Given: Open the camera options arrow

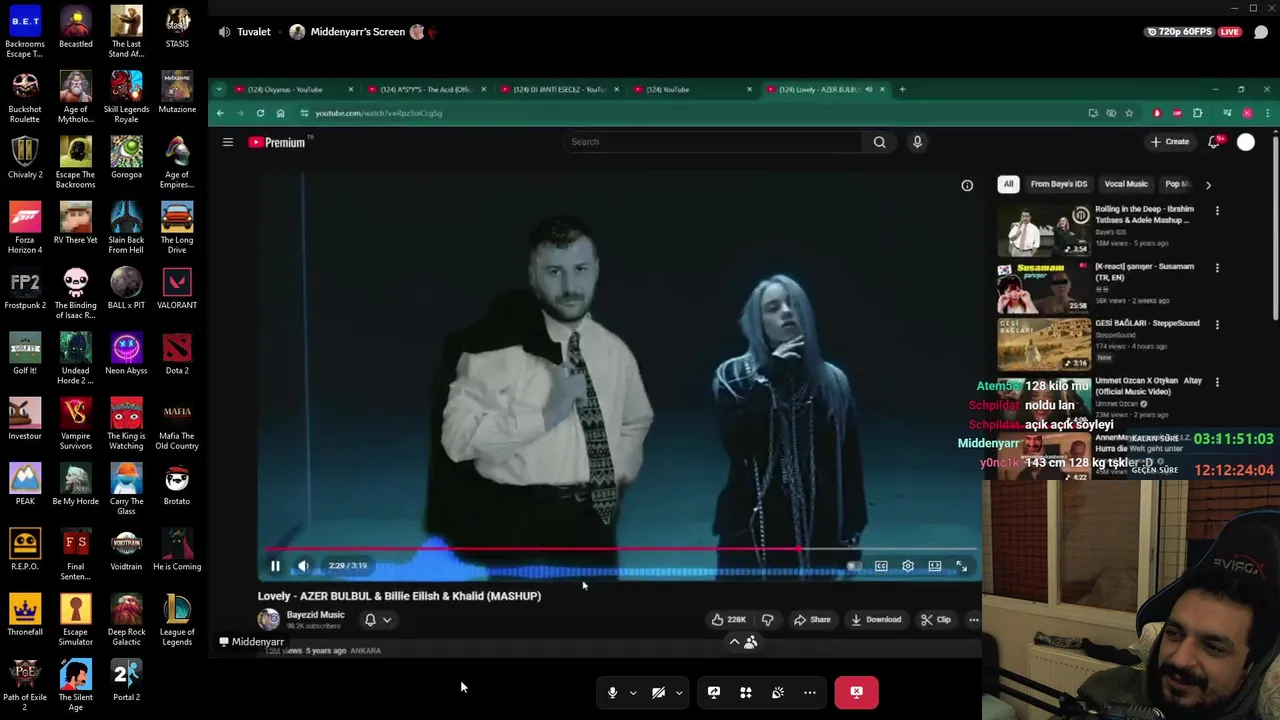Looking at the screenshot, I should point(679,692).
